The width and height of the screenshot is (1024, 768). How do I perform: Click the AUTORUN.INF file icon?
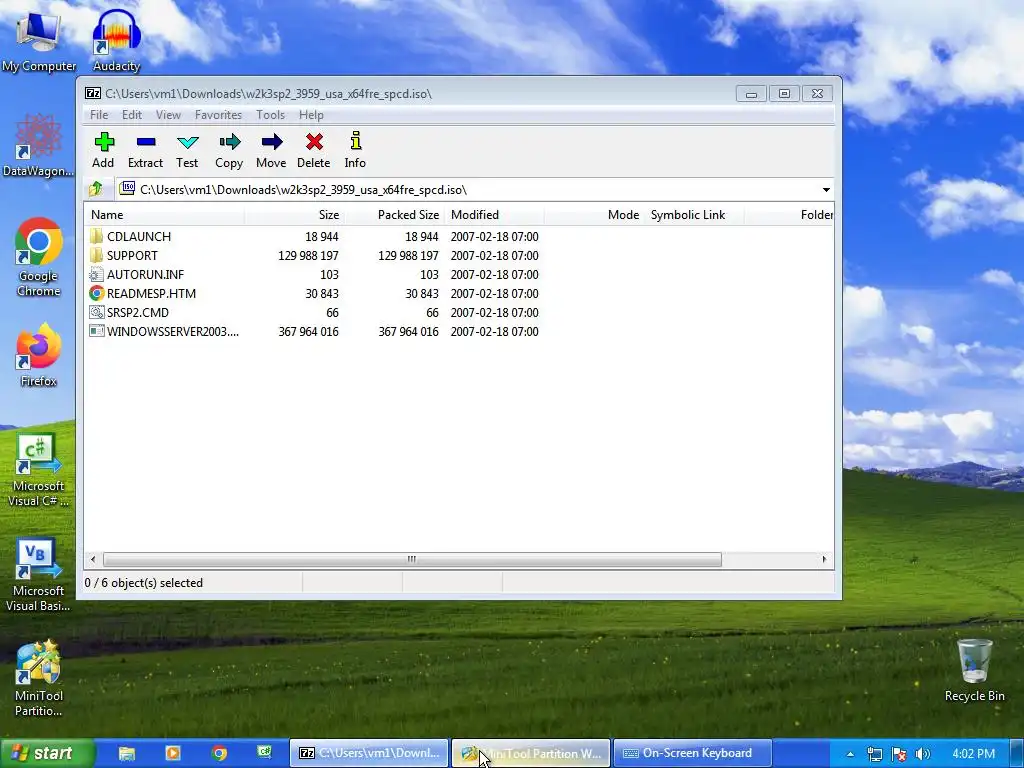click(x=97, y=274)
